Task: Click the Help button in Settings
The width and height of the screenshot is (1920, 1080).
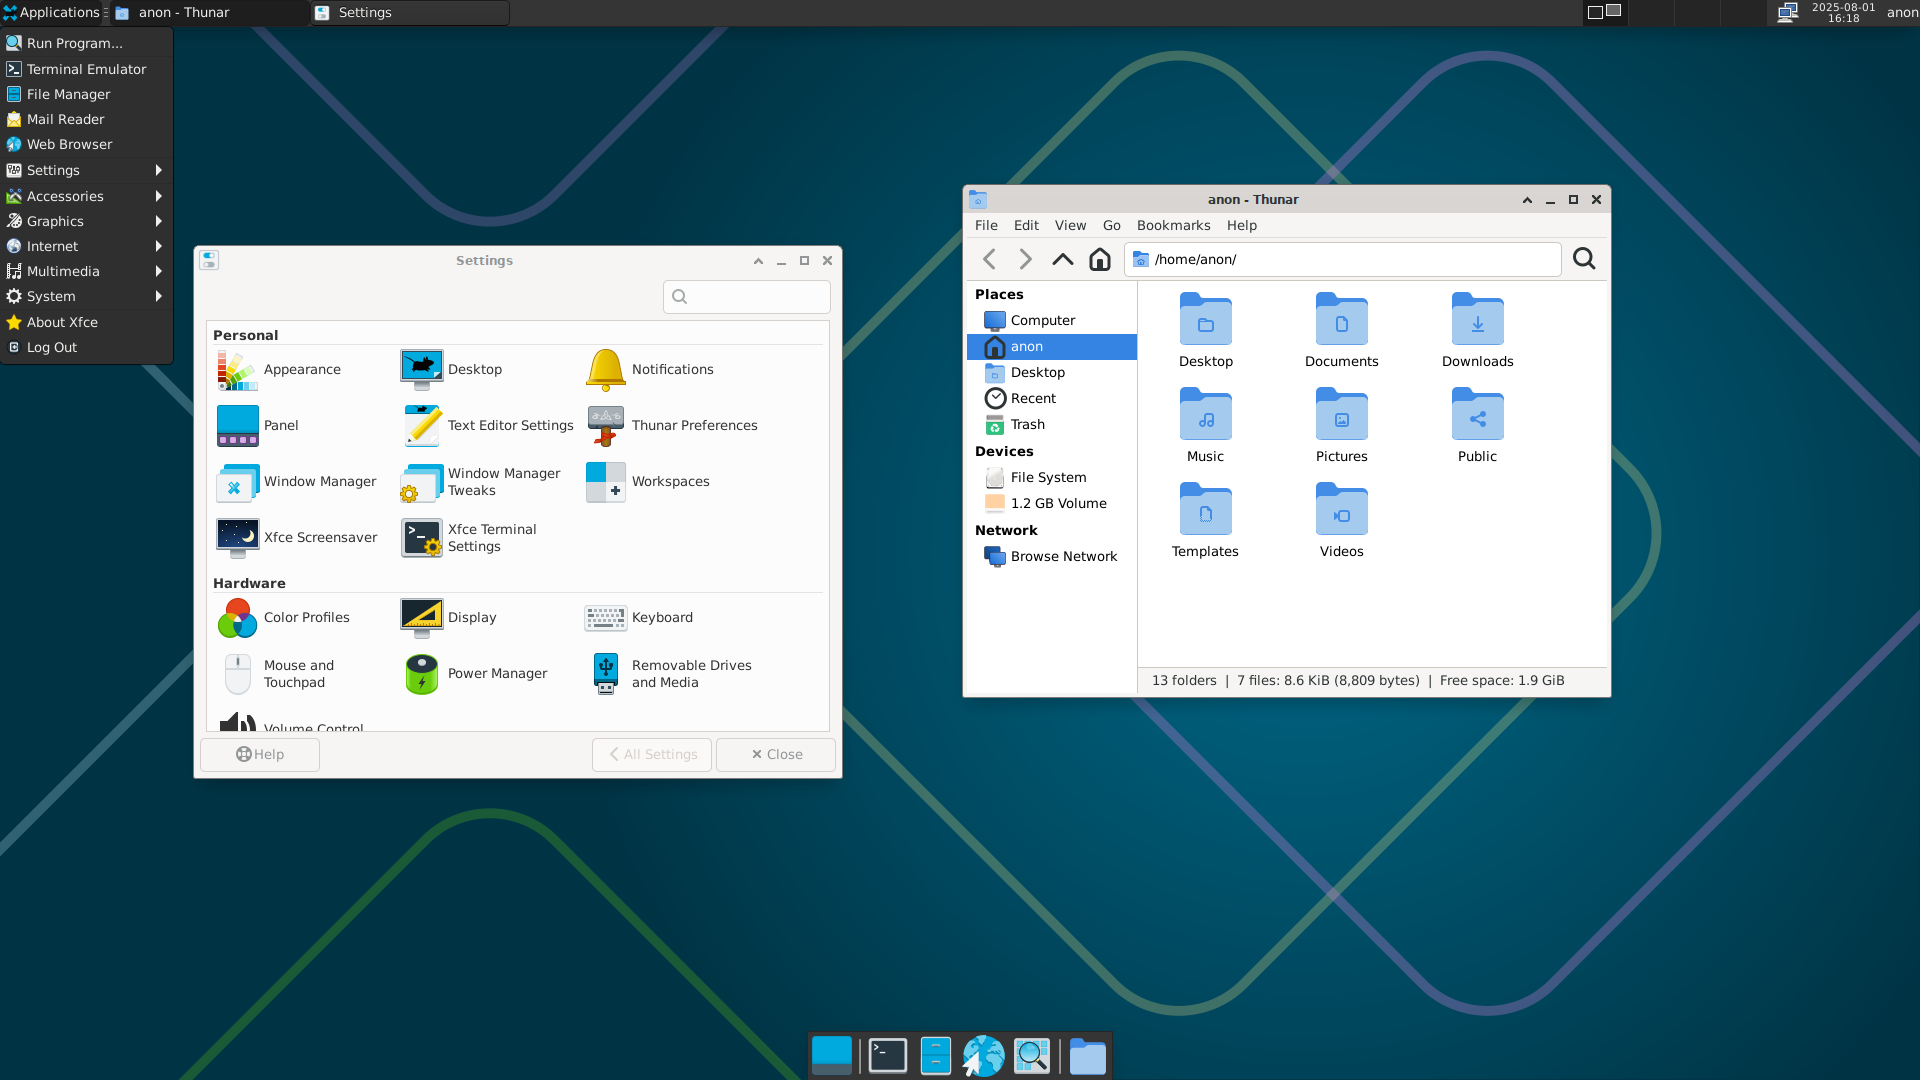Action: [x=260, y=755]
